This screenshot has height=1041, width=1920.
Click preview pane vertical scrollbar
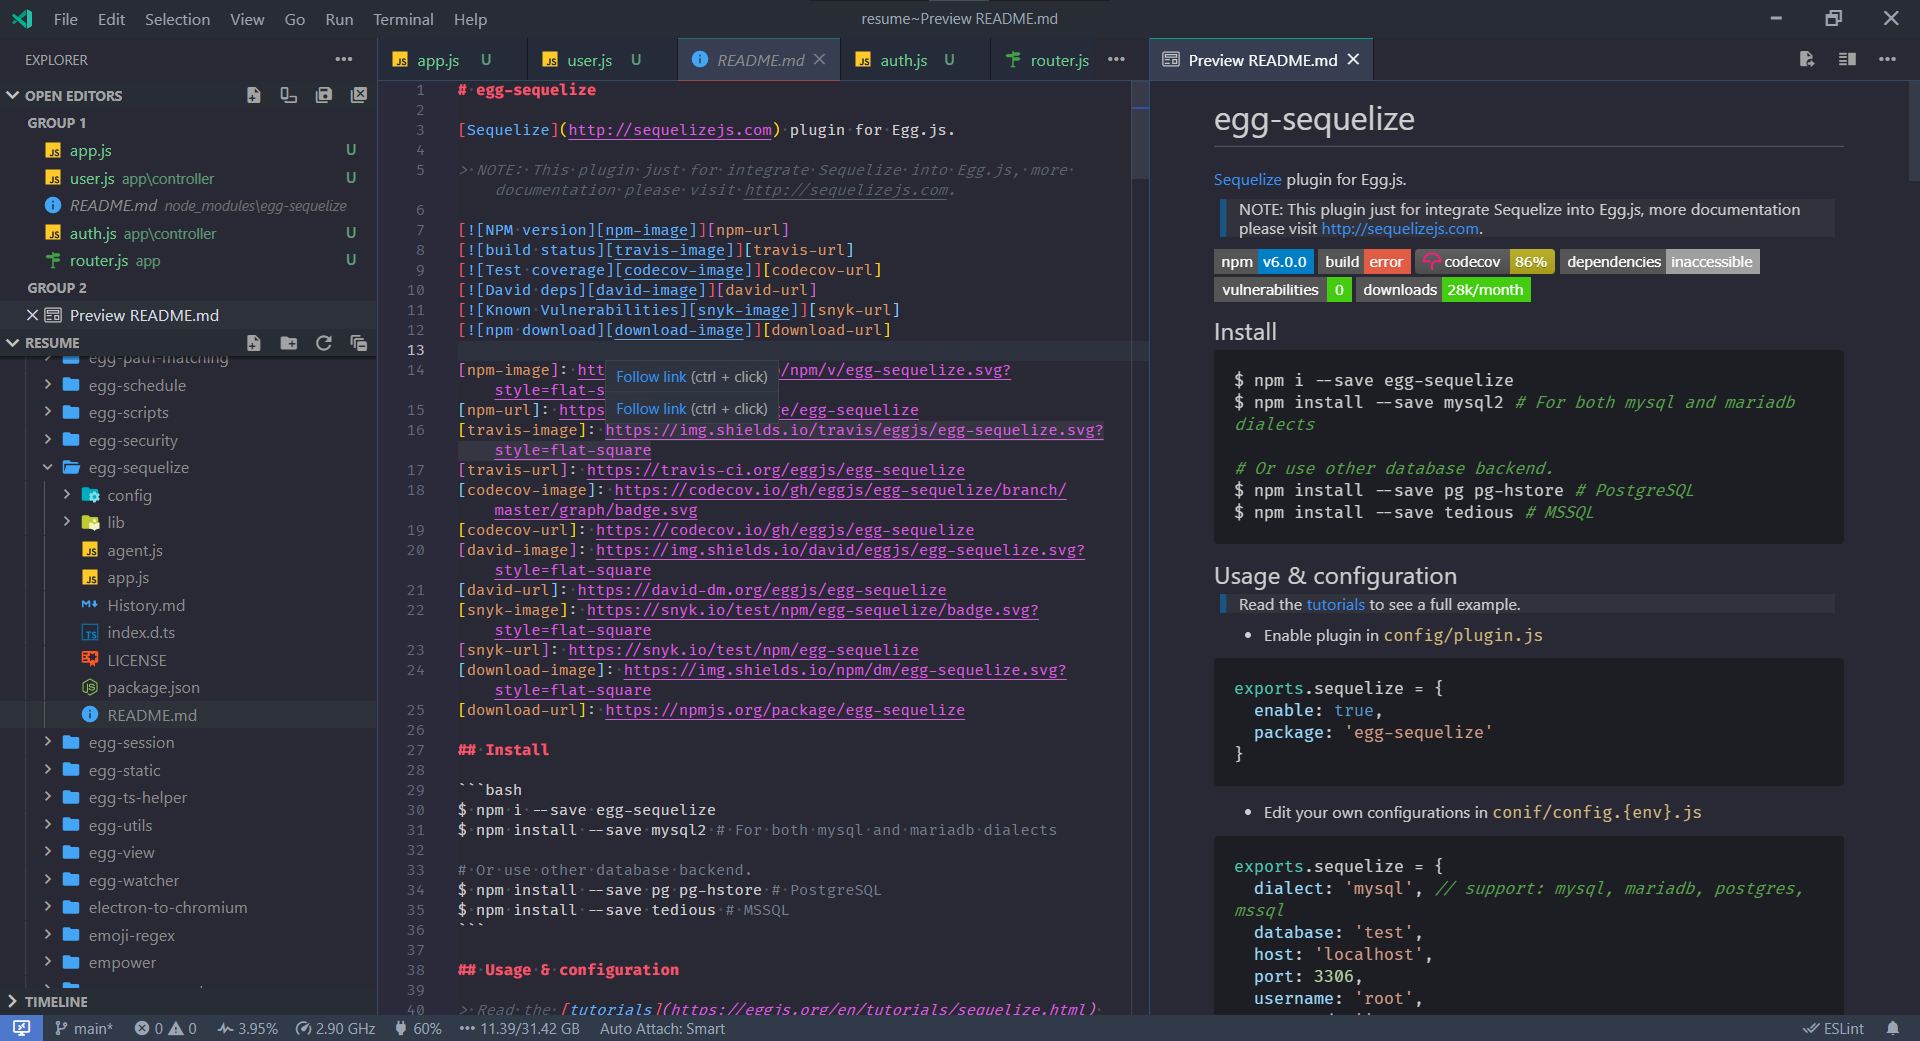[1913, 130]
